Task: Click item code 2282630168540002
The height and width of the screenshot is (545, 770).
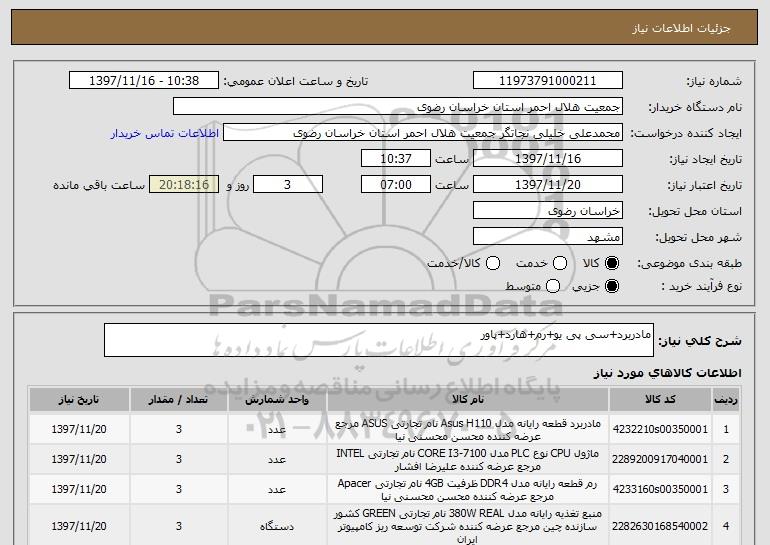Action: click(x=660, y=526)
